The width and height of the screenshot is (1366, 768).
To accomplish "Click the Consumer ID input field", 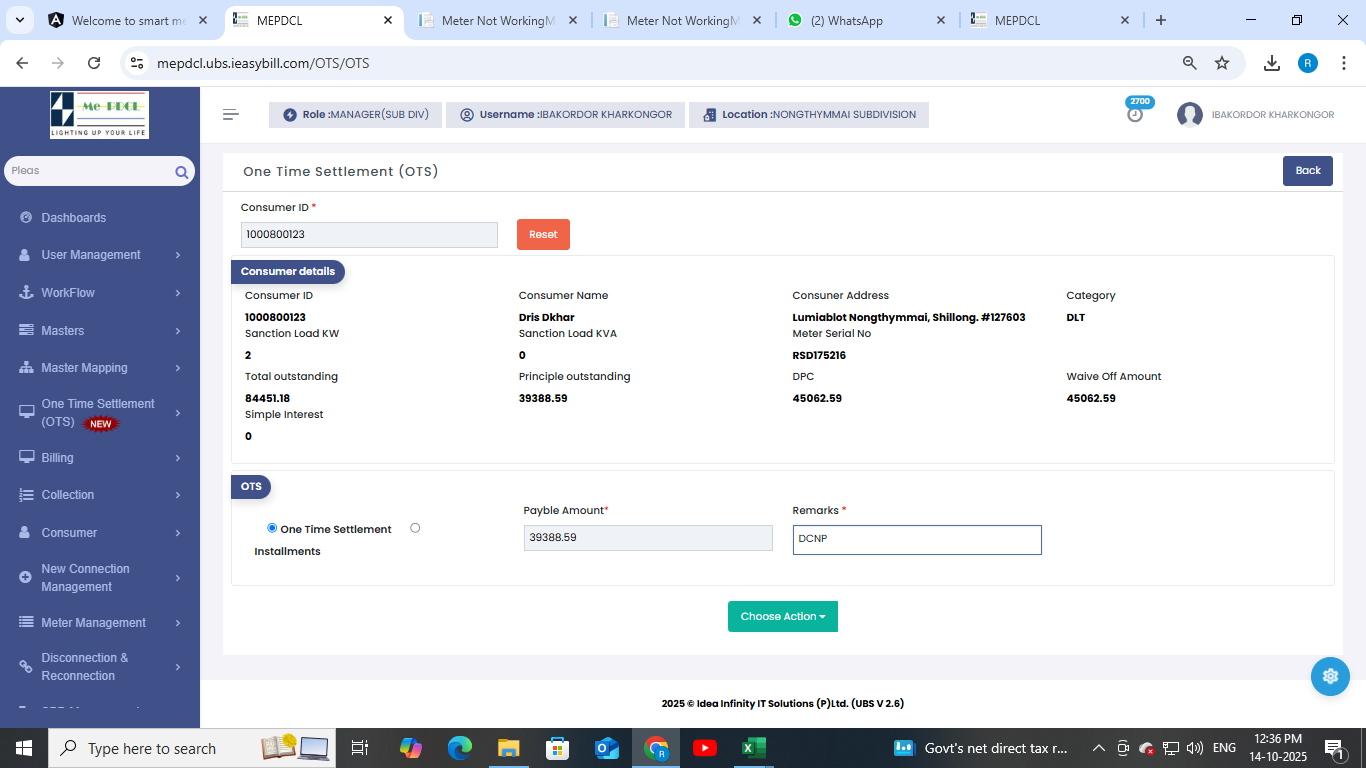I will click(x=369, y=235).
